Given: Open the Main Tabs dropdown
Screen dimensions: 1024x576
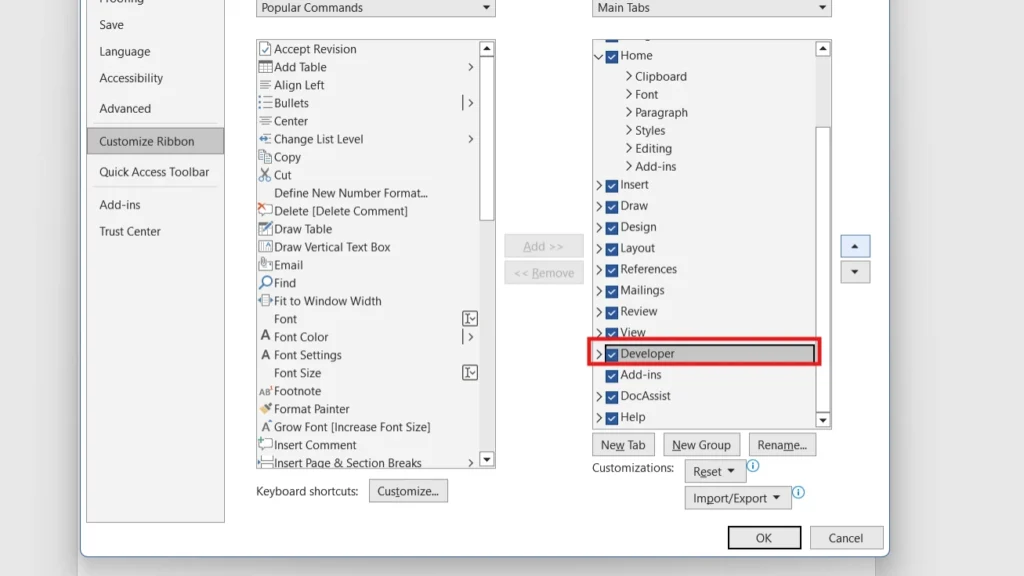Looking at the screenshot, I should 710,8.
